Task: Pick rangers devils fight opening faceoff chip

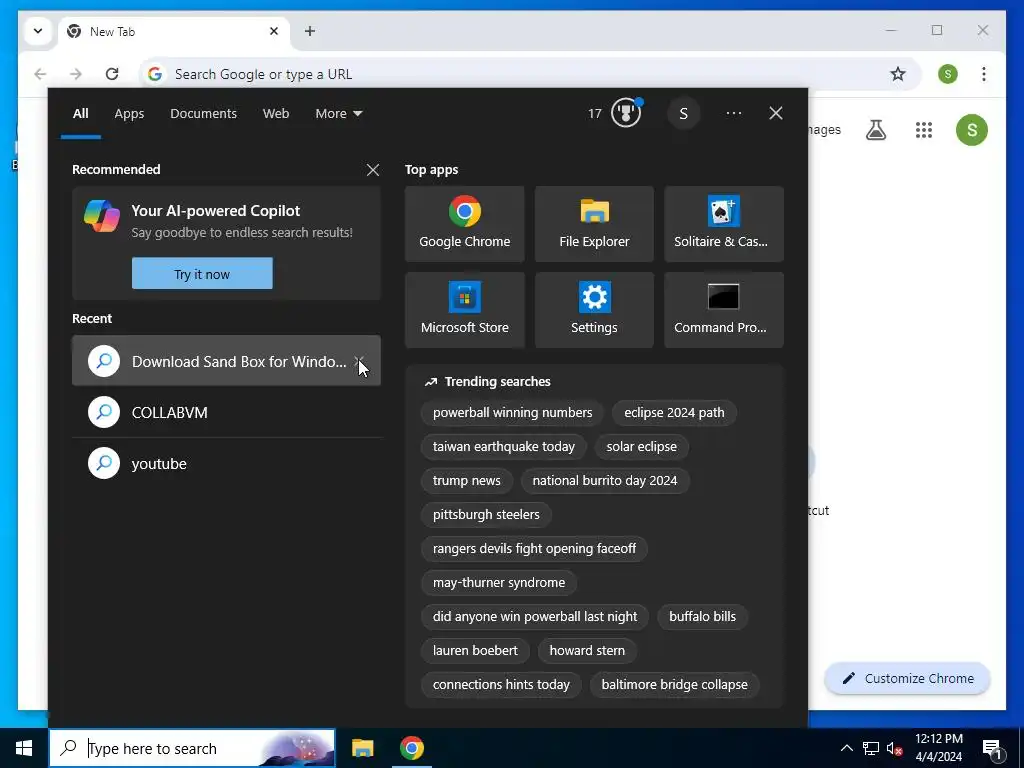Action: click(x=534, y=549)
